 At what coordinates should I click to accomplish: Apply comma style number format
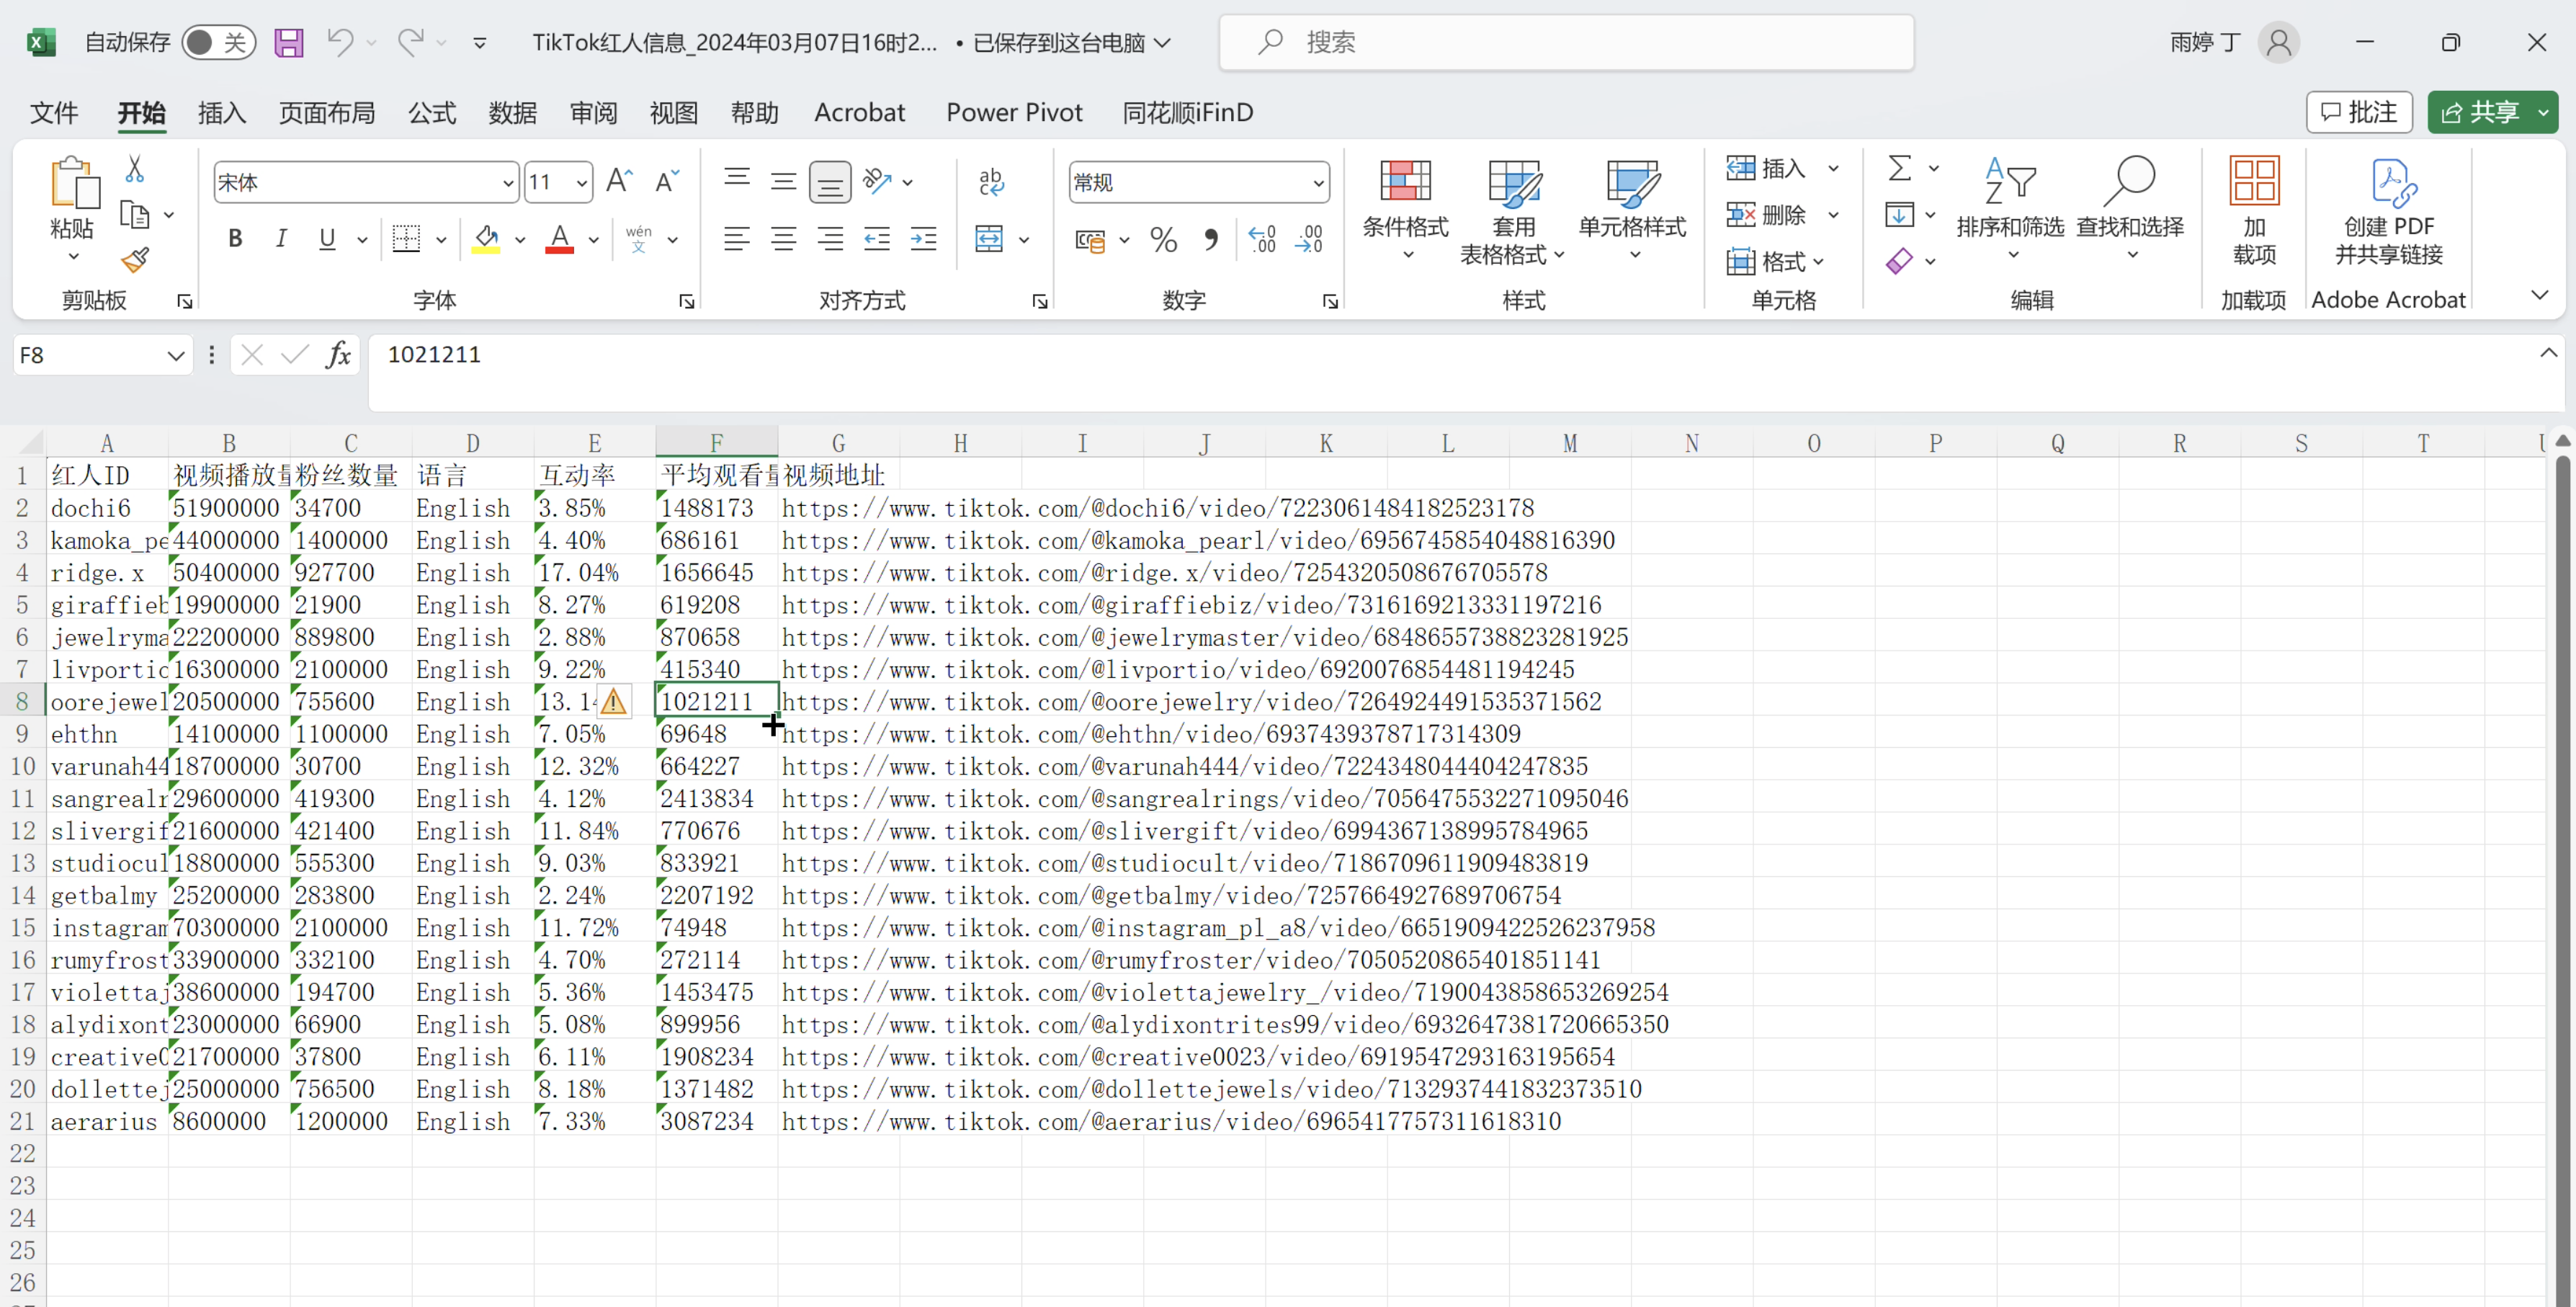point(1211,240)
